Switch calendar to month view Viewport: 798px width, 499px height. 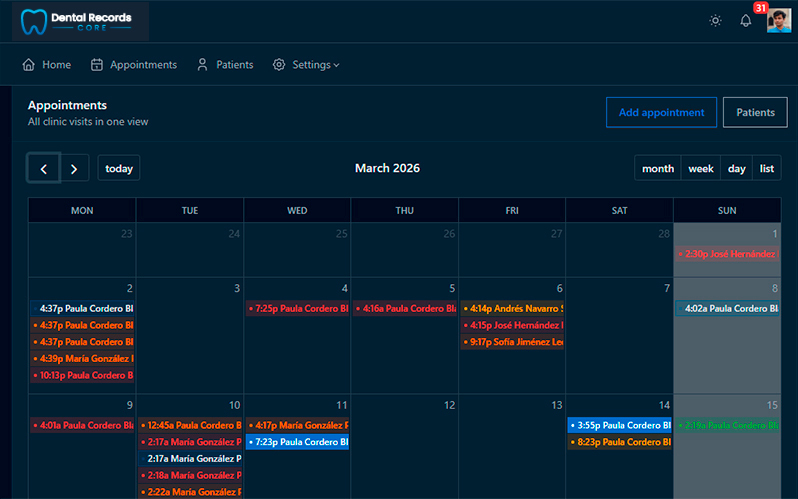(x=658, y=168)
